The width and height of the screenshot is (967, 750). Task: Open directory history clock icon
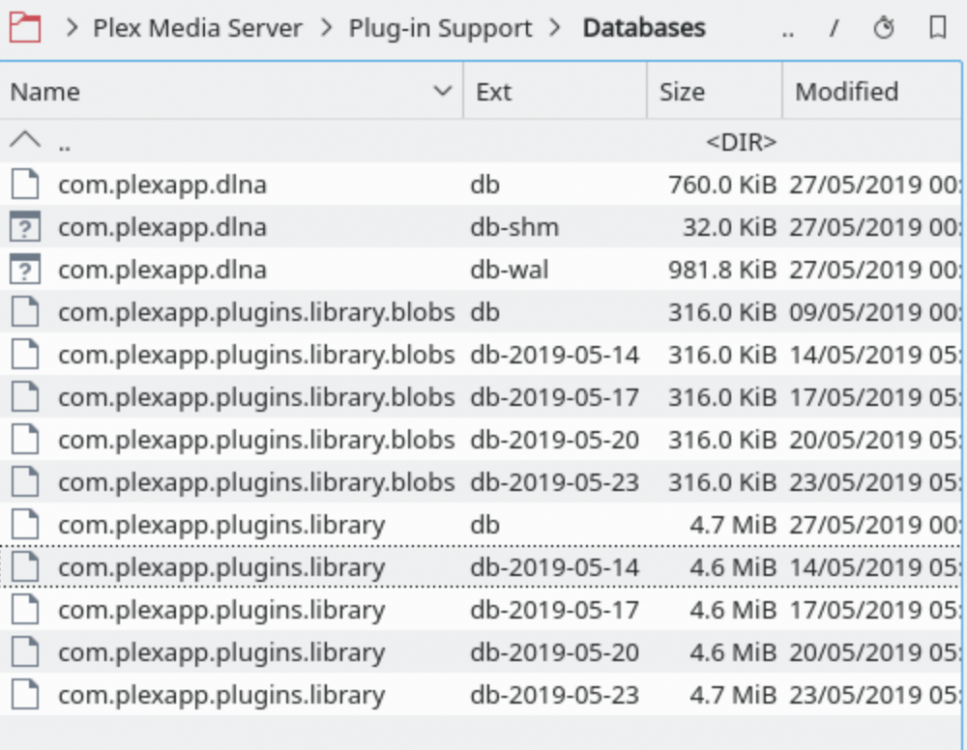(884, 28)
